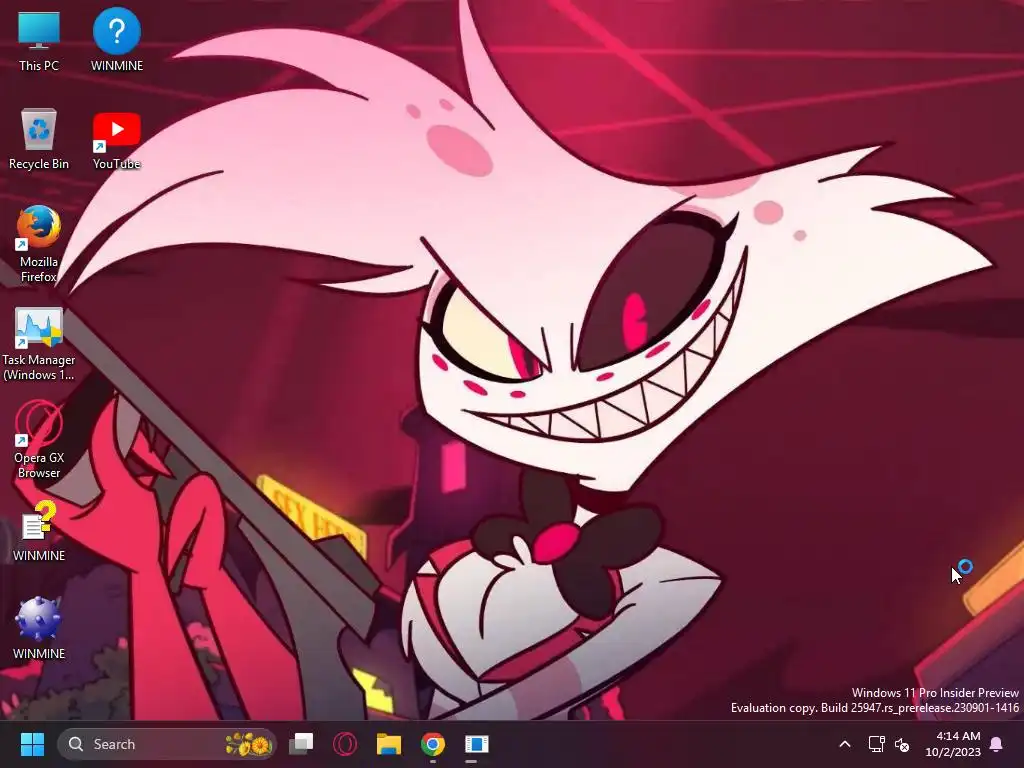
Task: Expand the hidden system tray icons chevron
Action: (x=844, y=744)
